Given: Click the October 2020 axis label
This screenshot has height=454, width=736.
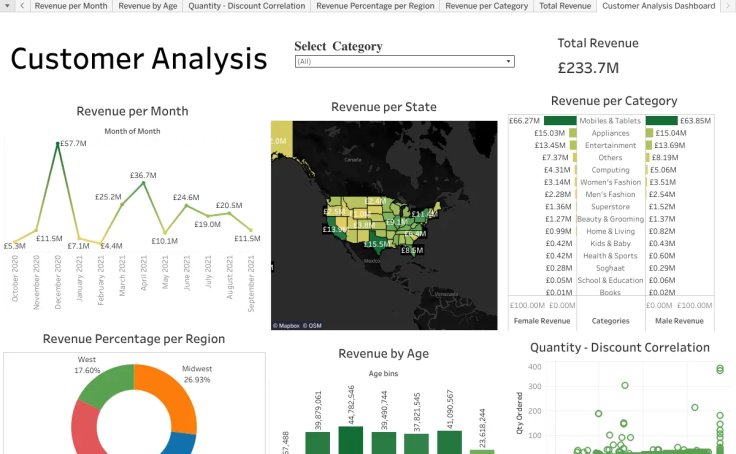Looking at the screenshot, I should point(15,278).
